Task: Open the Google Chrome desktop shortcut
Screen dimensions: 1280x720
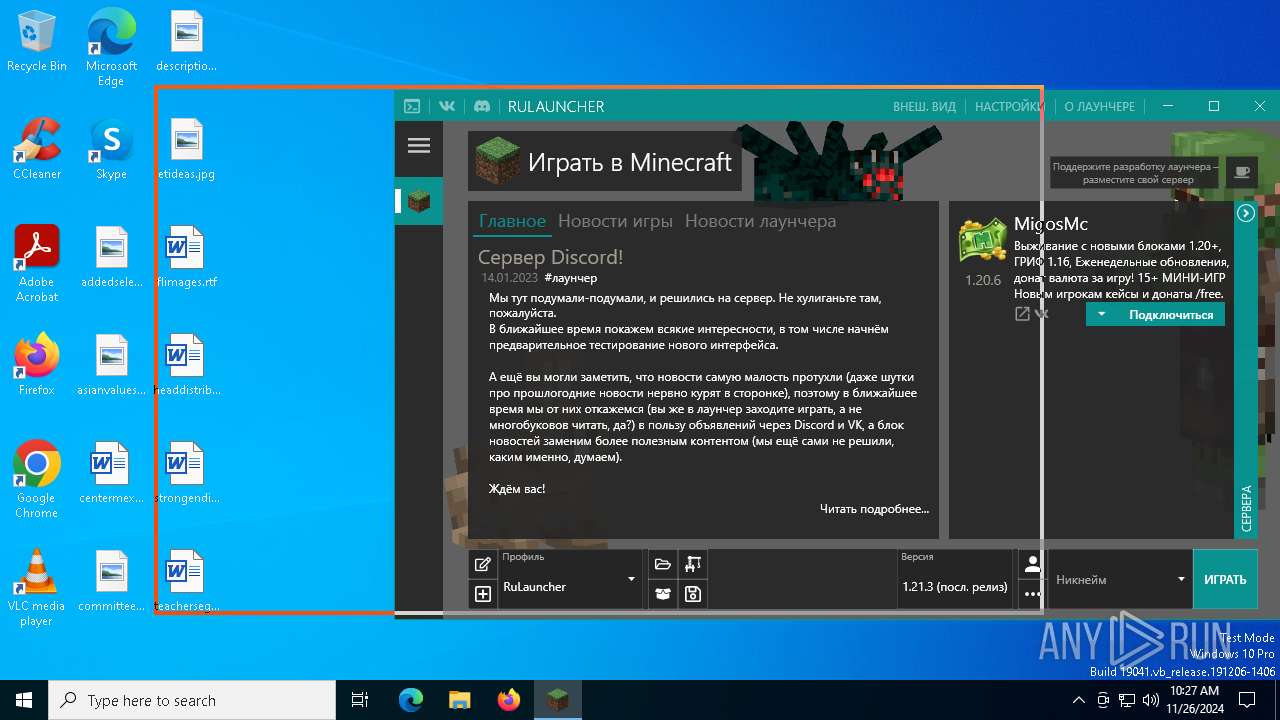Action: pos(37,480)
